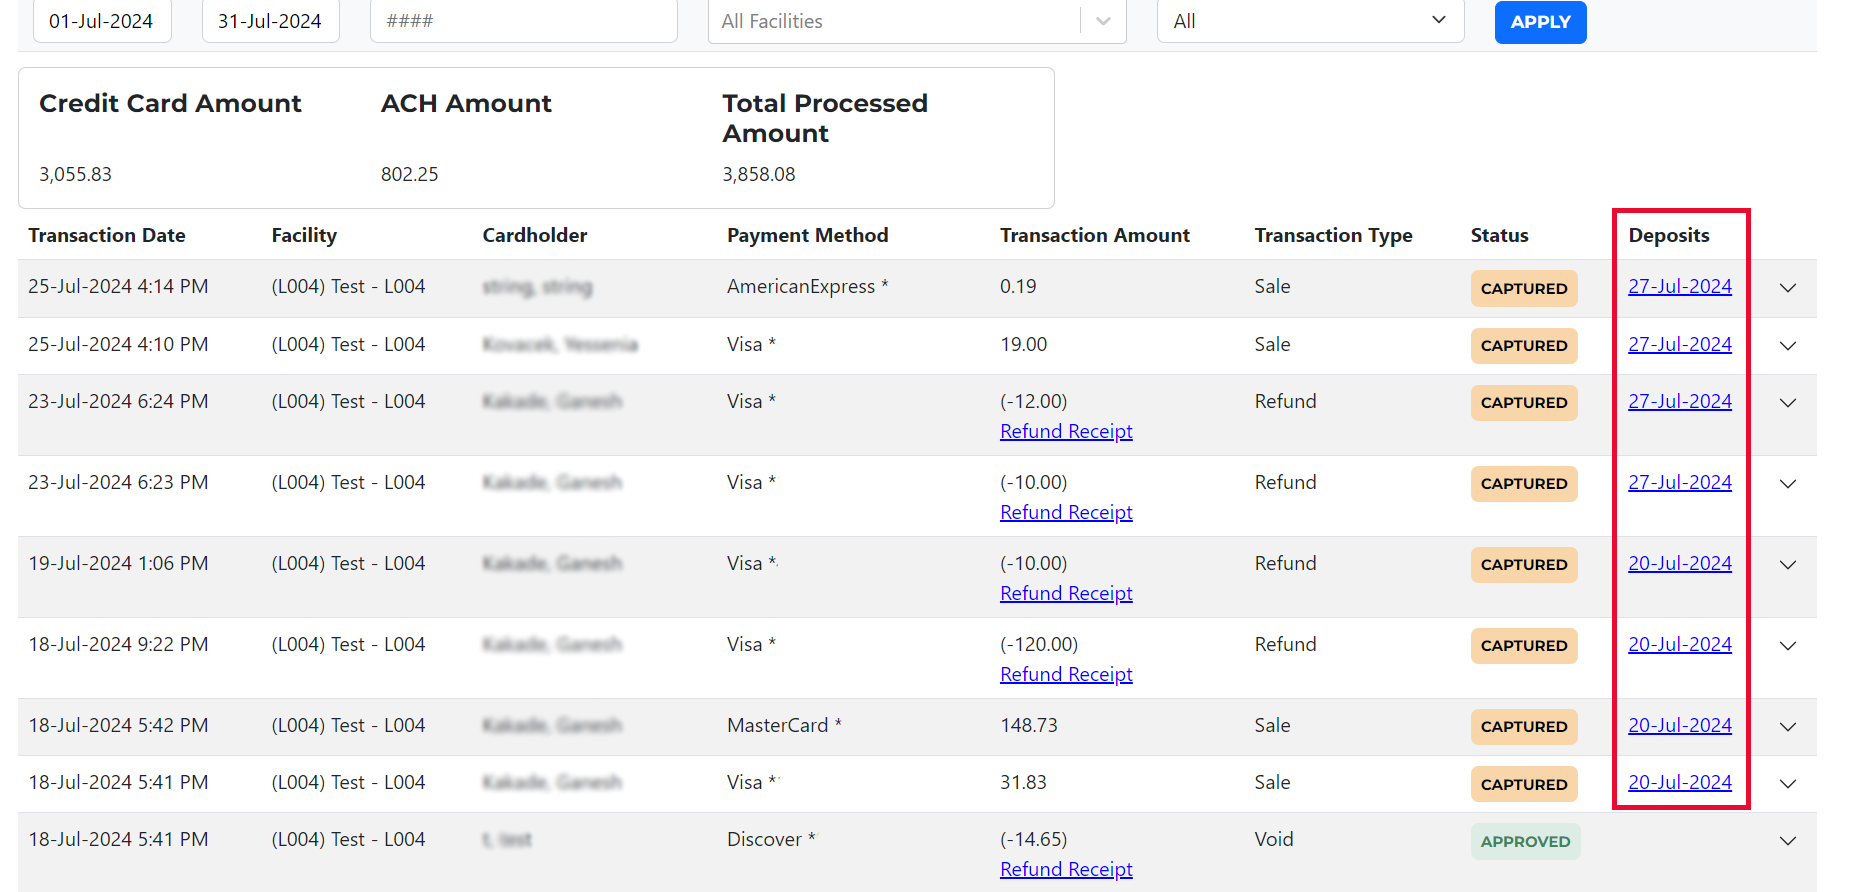Image resolution: width=1865 pixels, height=892 pixels.
Task: Expand the 23-Jul-2024 6:24 PM row
Action: click(1788, 403)
